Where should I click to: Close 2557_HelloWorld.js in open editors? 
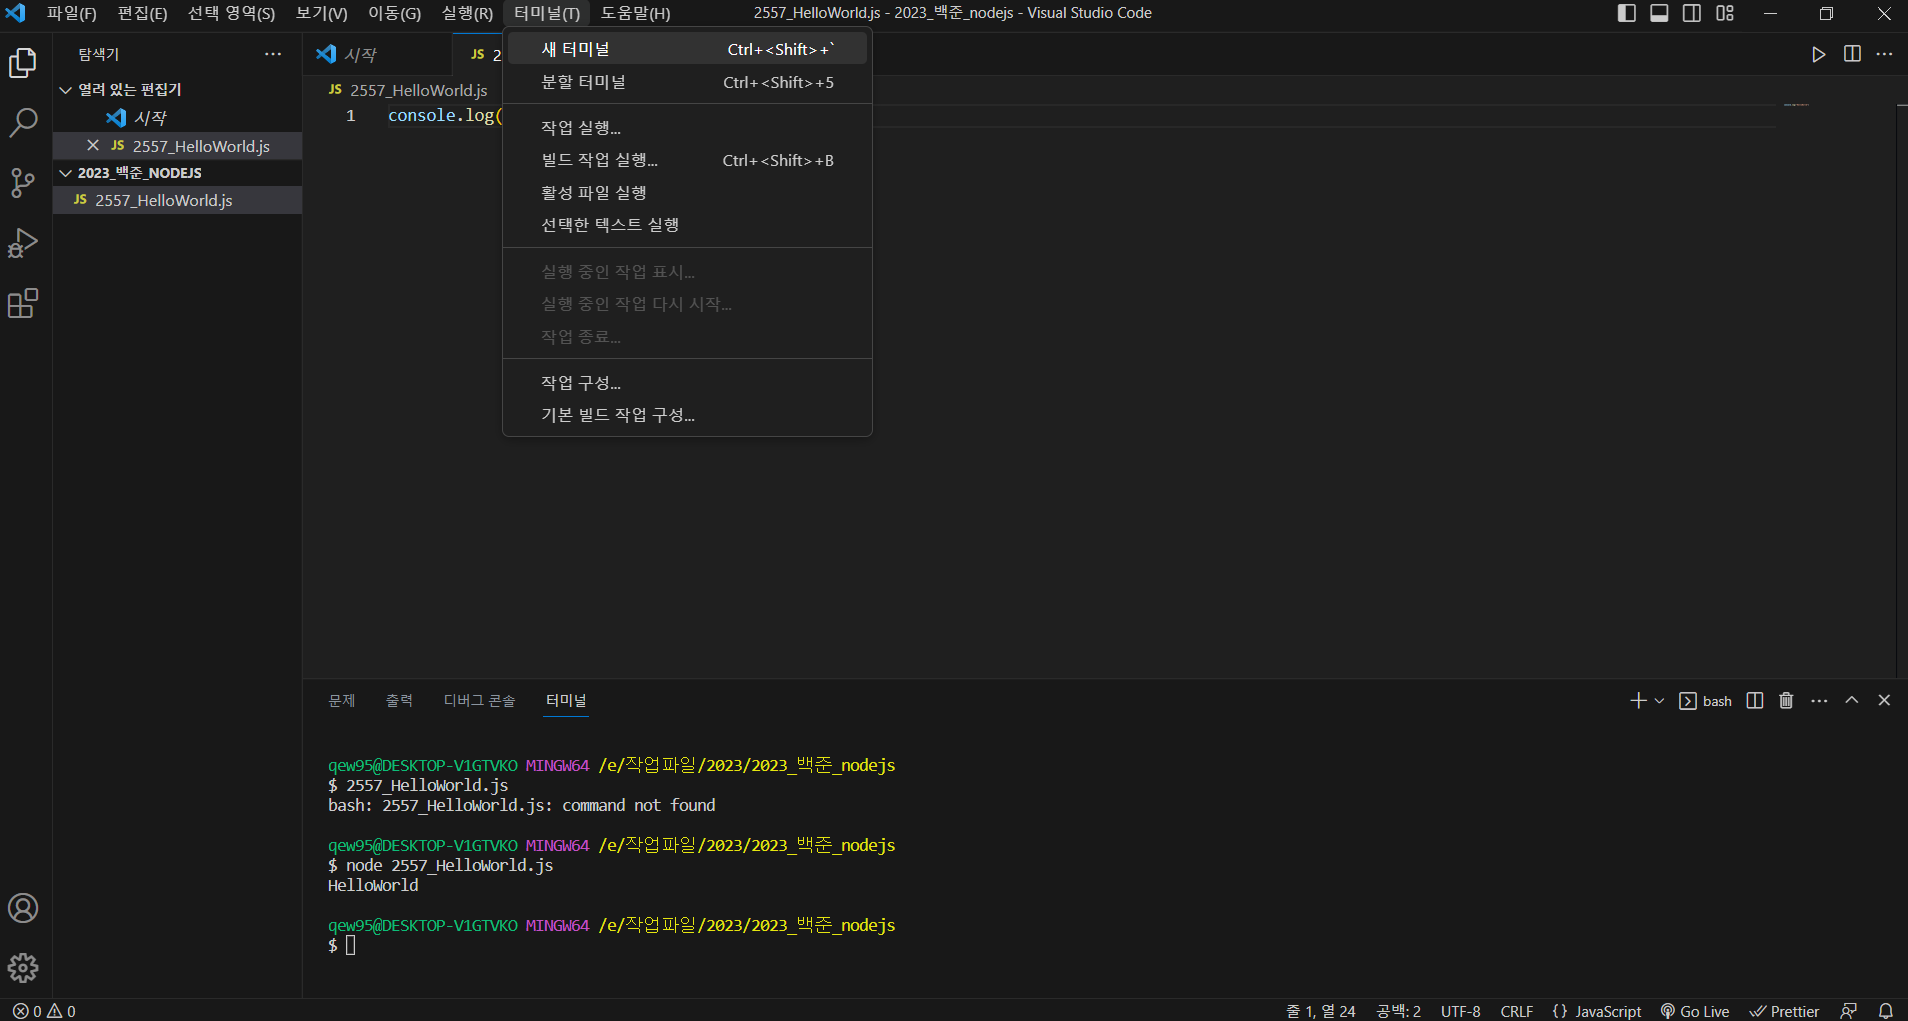(x=93, y=146)
